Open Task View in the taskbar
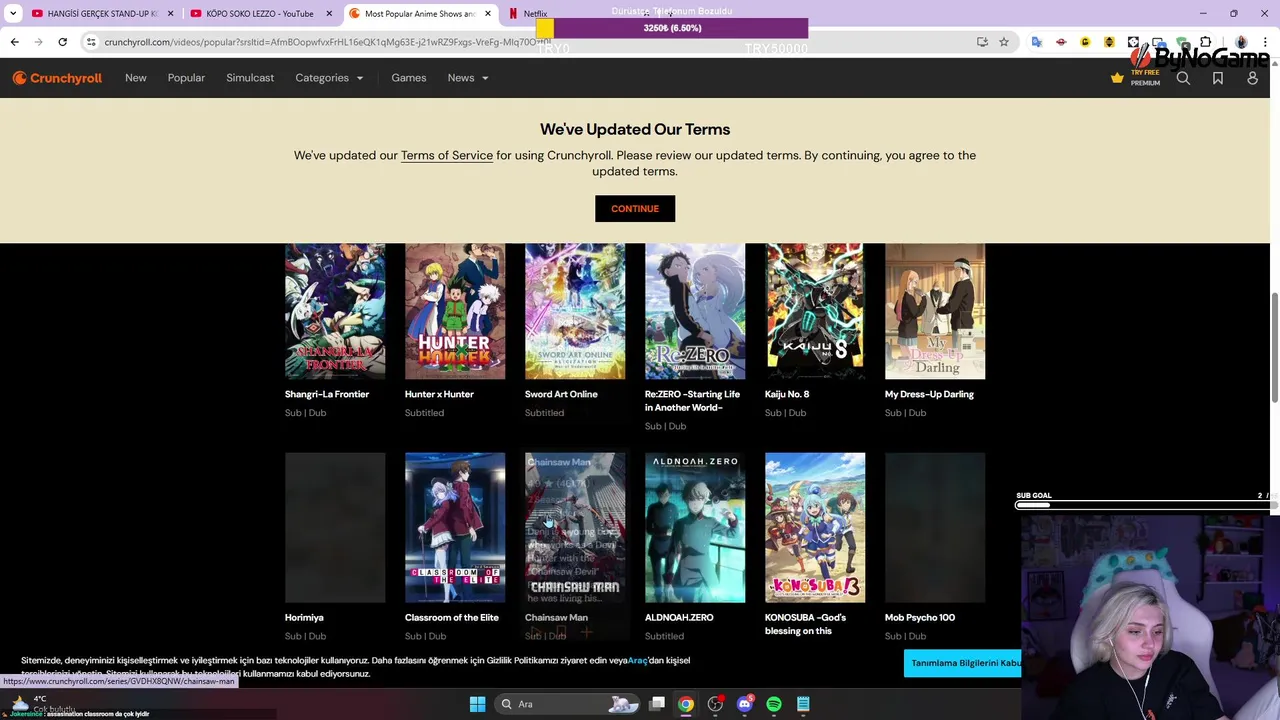The height and width of the screenshot is (720, 1280). [657, 704]
